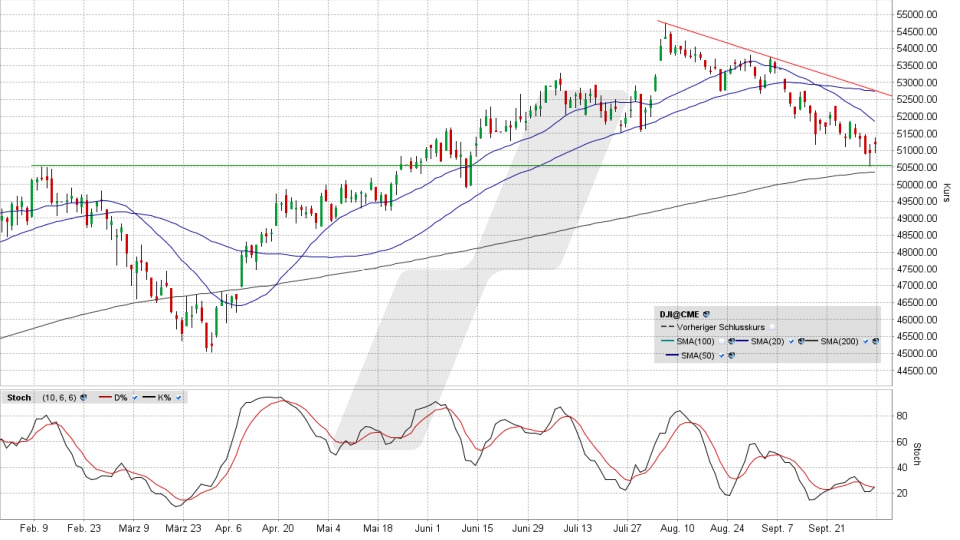Click the Stoch 20 axis value
The image size is (960, 540).
coord(901,493)
